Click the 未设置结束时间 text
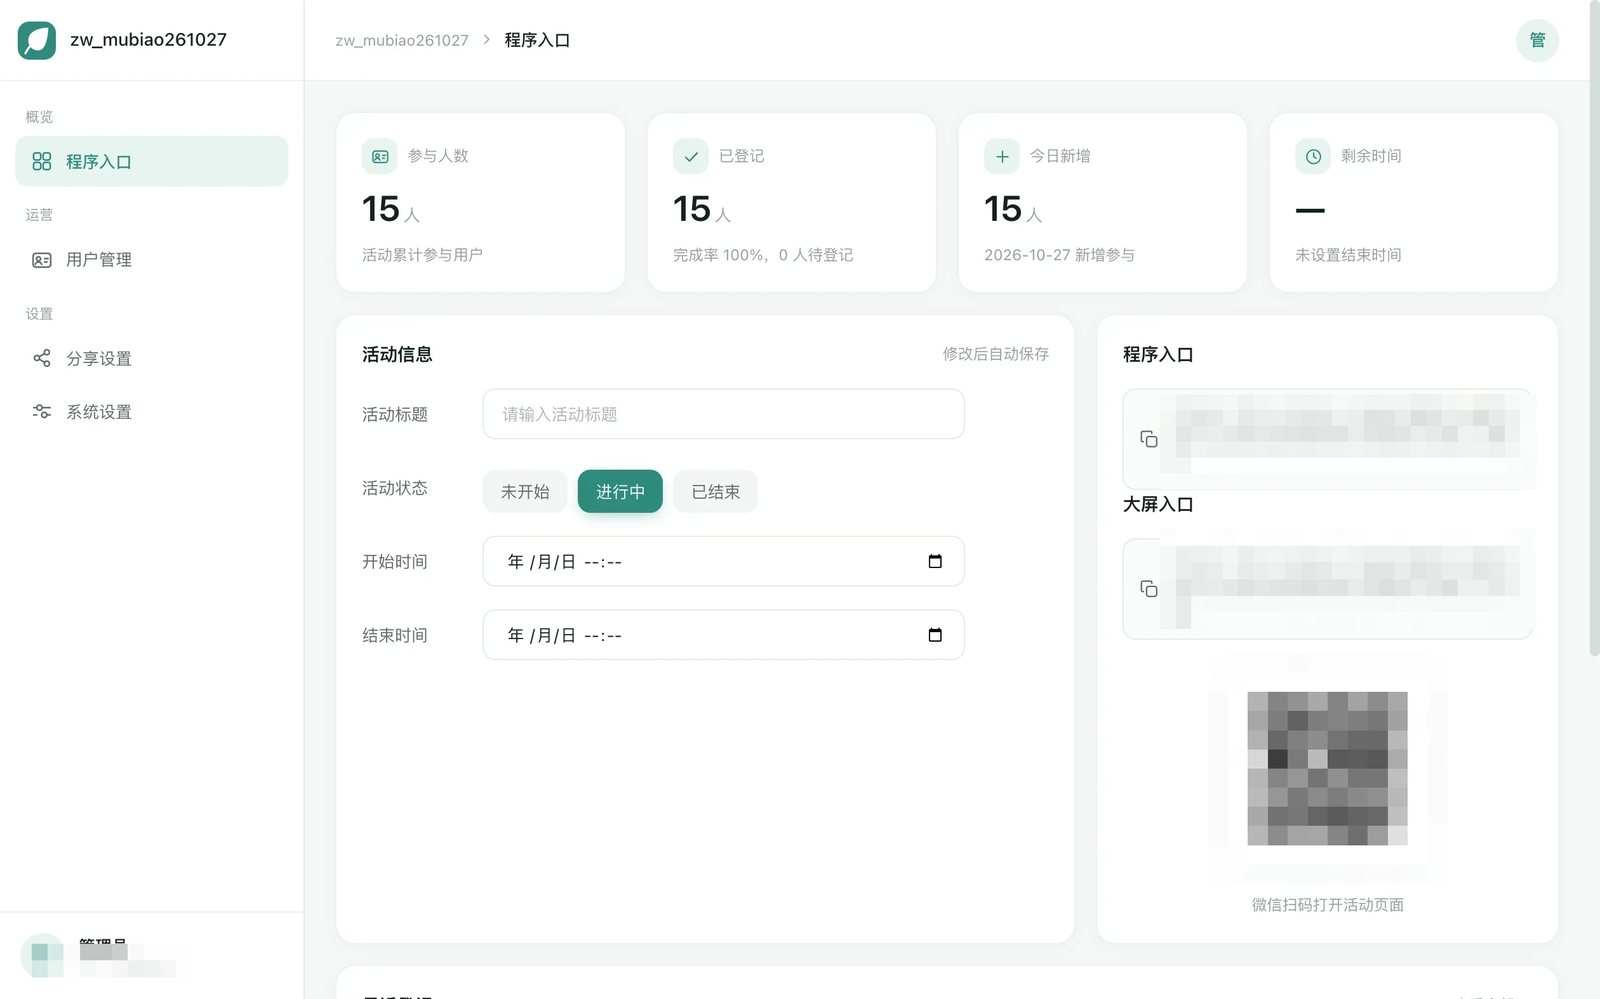The width and height of the screenshot is (1600, 999). click(x=1348, y=255)
